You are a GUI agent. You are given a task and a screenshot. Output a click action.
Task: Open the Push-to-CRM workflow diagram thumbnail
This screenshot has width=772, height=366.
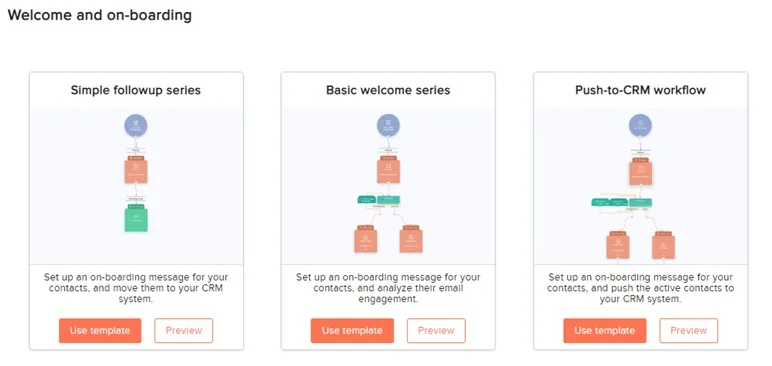(641, 186)
